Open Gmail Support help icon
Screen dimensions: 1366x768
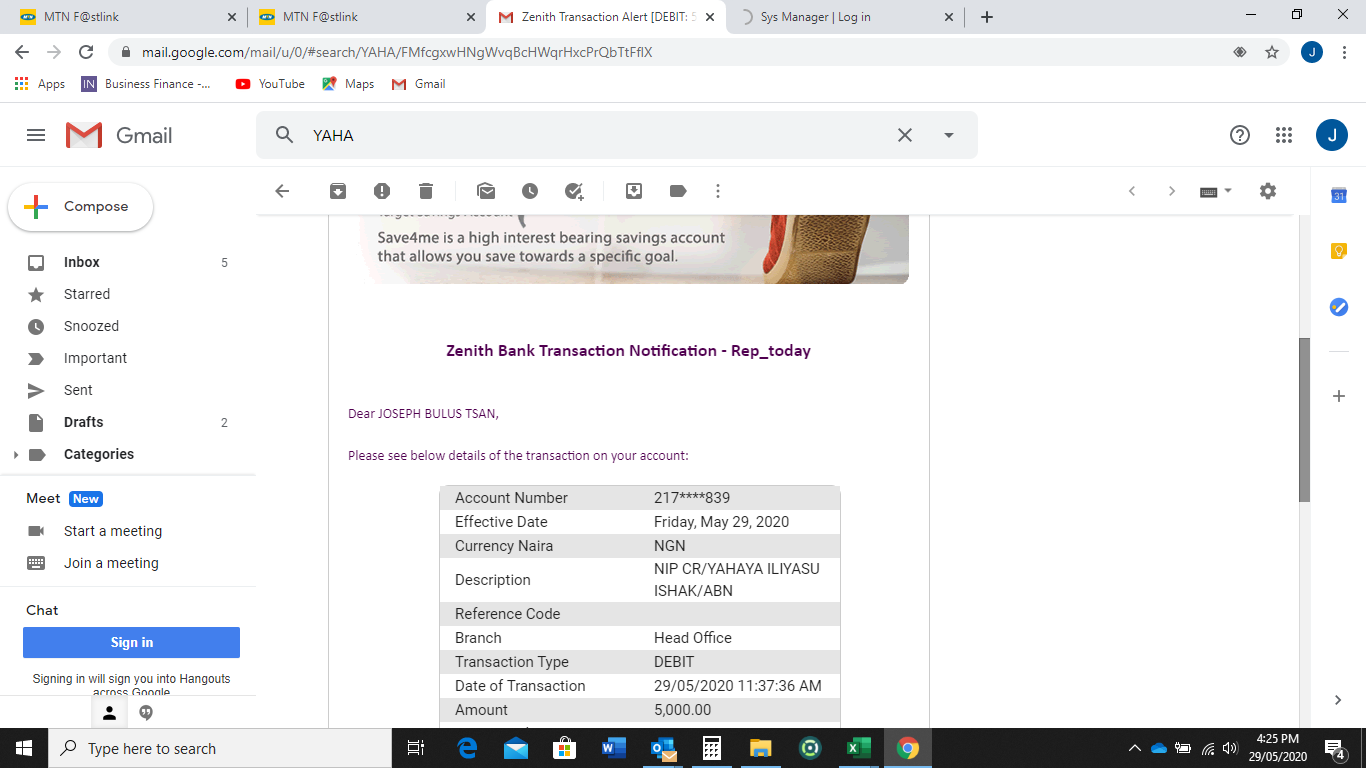[1240, 135]
